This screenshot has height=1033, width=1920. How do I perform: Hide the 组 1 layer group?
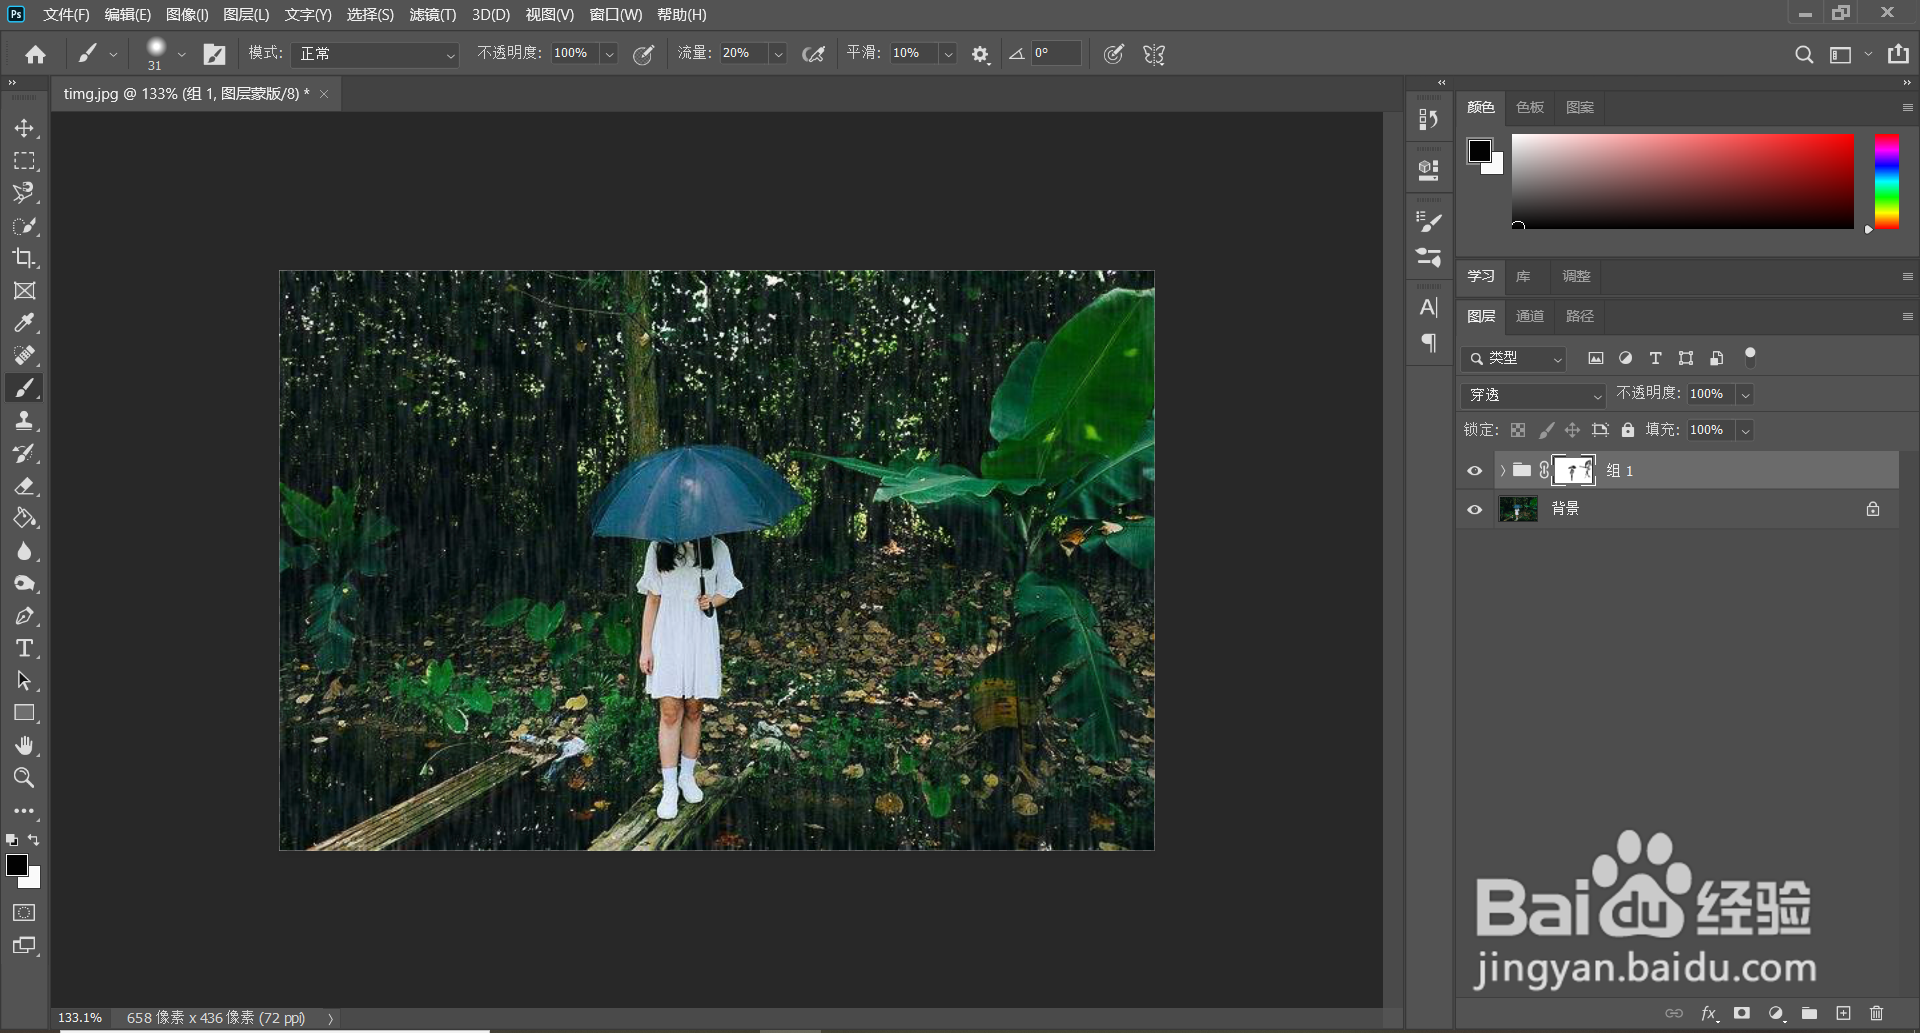click(x=1474, y=471)
